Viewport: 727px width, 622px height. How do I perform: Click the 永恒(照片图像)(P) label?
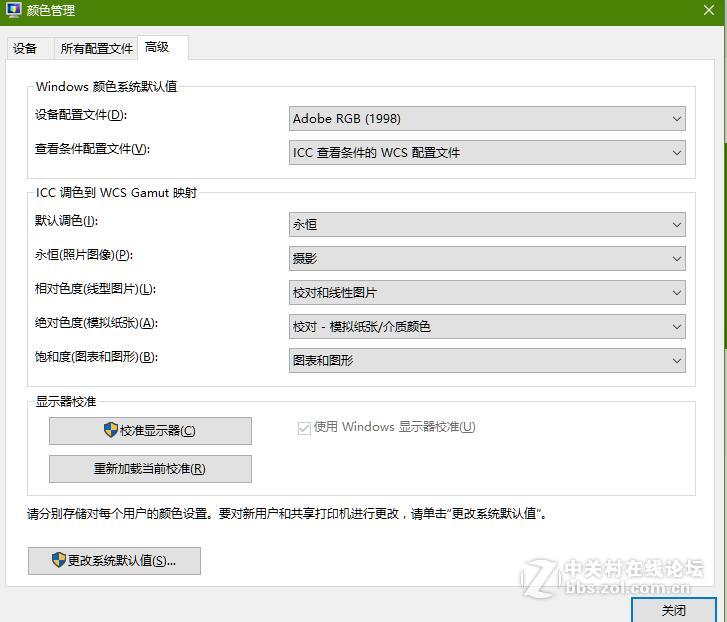[x=84, y=254]
